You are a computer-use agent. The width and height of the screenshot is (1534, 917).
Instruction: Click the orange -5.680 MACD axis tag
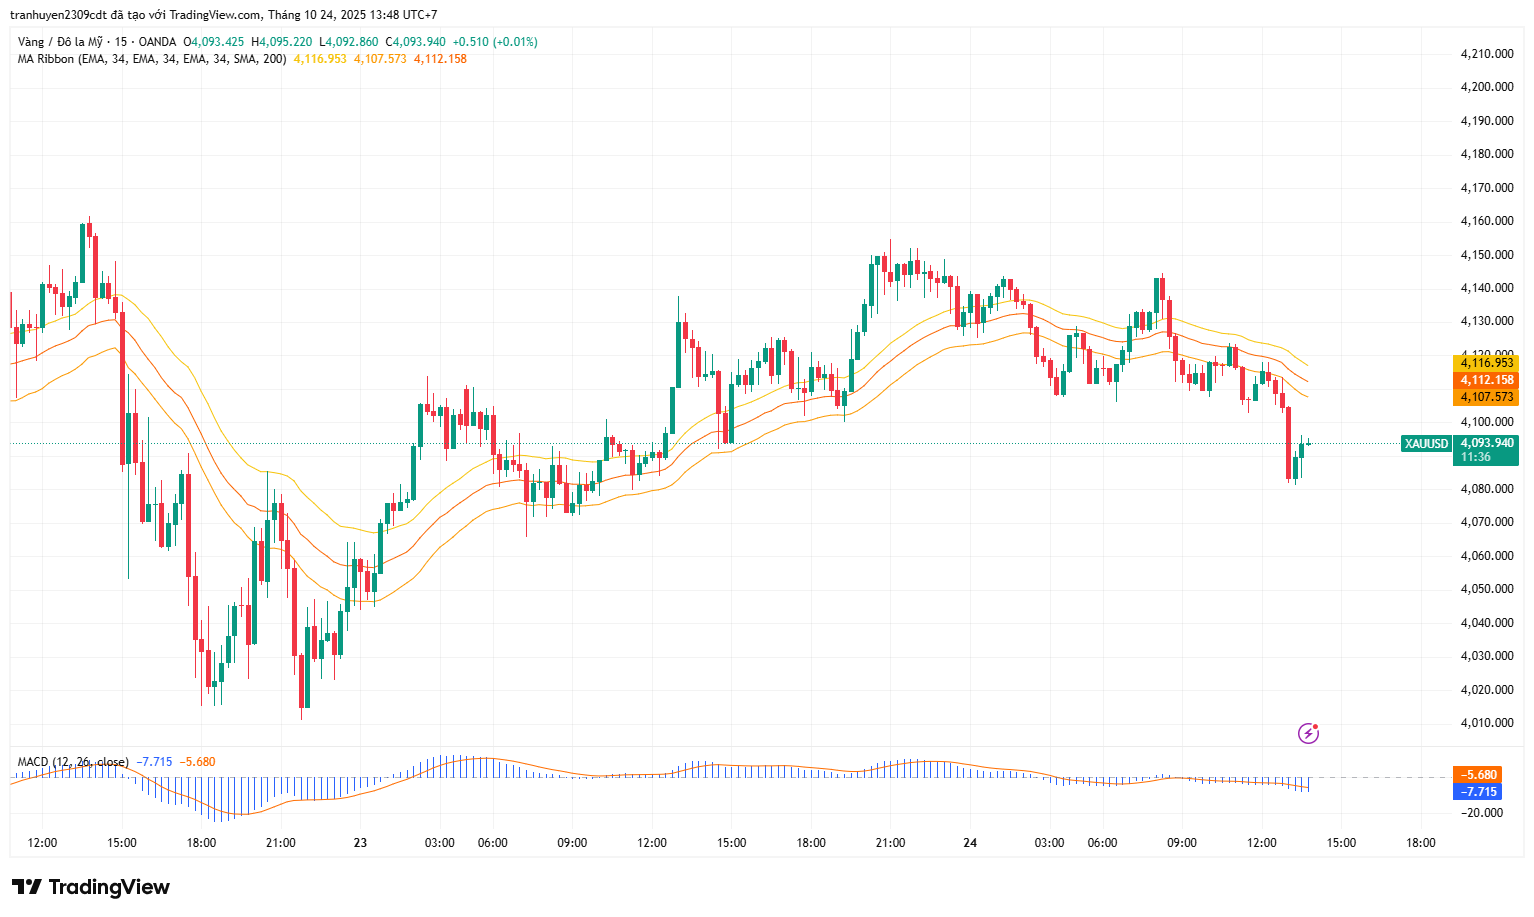pos(1478,775)
